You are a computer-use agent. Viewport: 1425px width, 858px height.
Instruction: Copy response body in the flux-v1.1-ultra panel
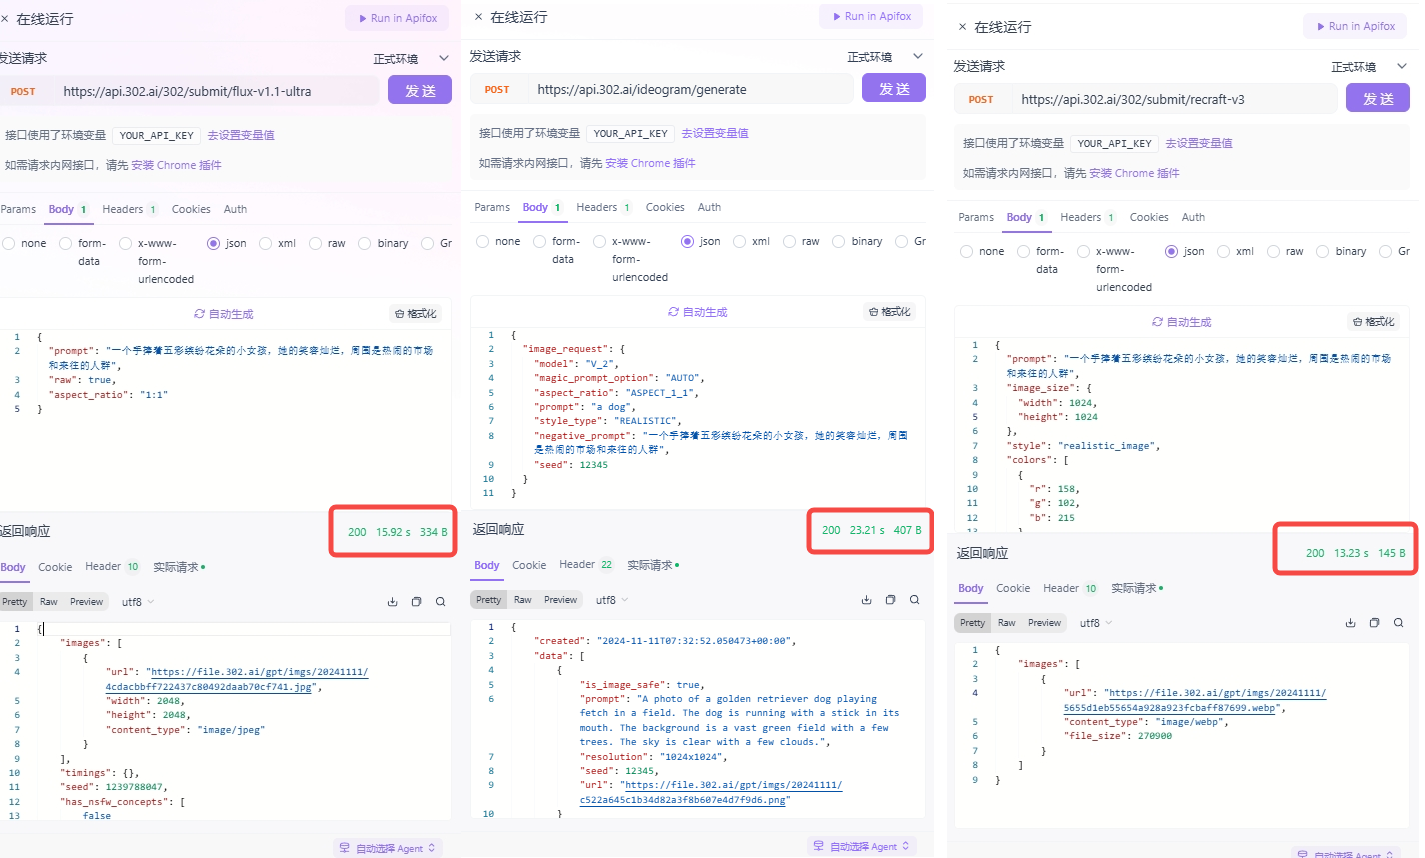(x=416, y=602)
